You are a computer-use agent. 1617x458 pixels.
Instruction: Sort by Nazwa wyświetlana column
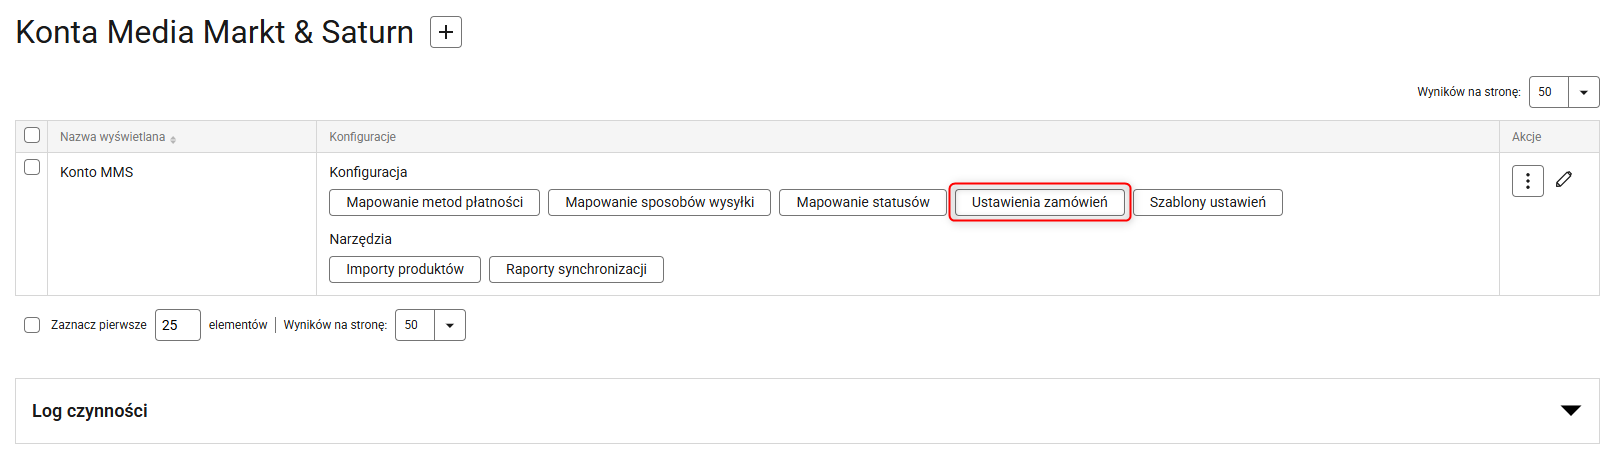[x=118, y=137]
